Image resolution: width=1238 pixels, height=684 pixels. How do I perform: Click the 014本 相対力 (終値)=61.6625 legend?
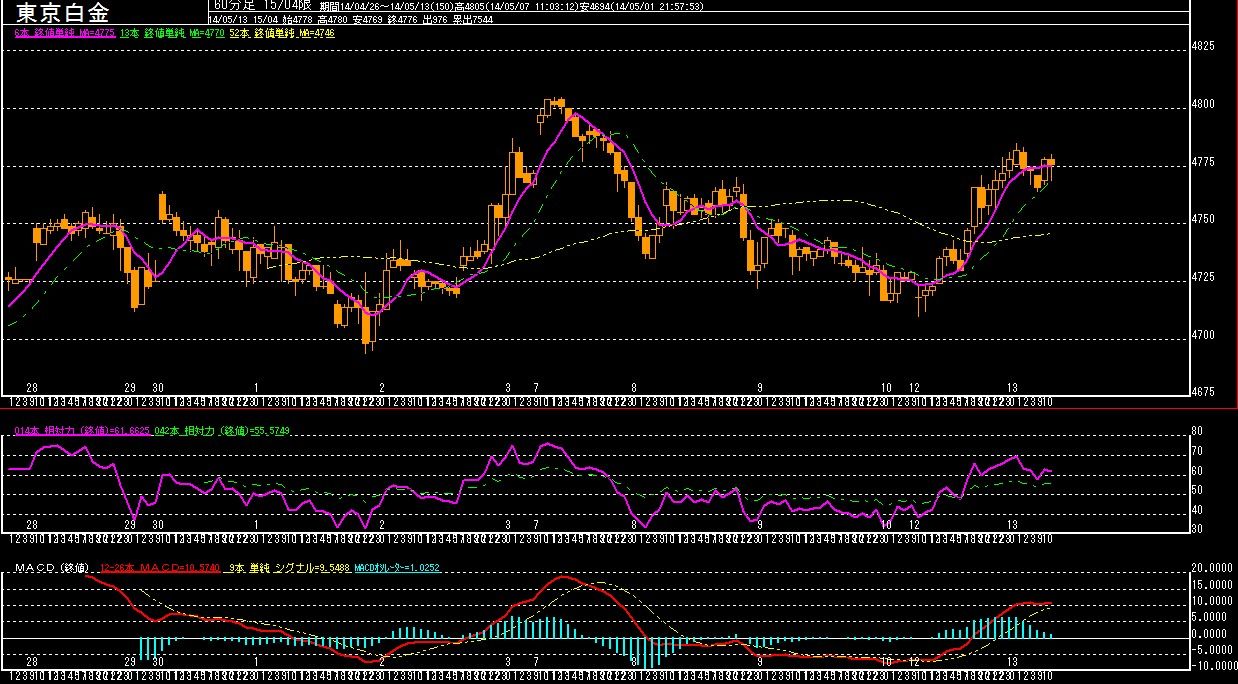click(x=82, y=431)
